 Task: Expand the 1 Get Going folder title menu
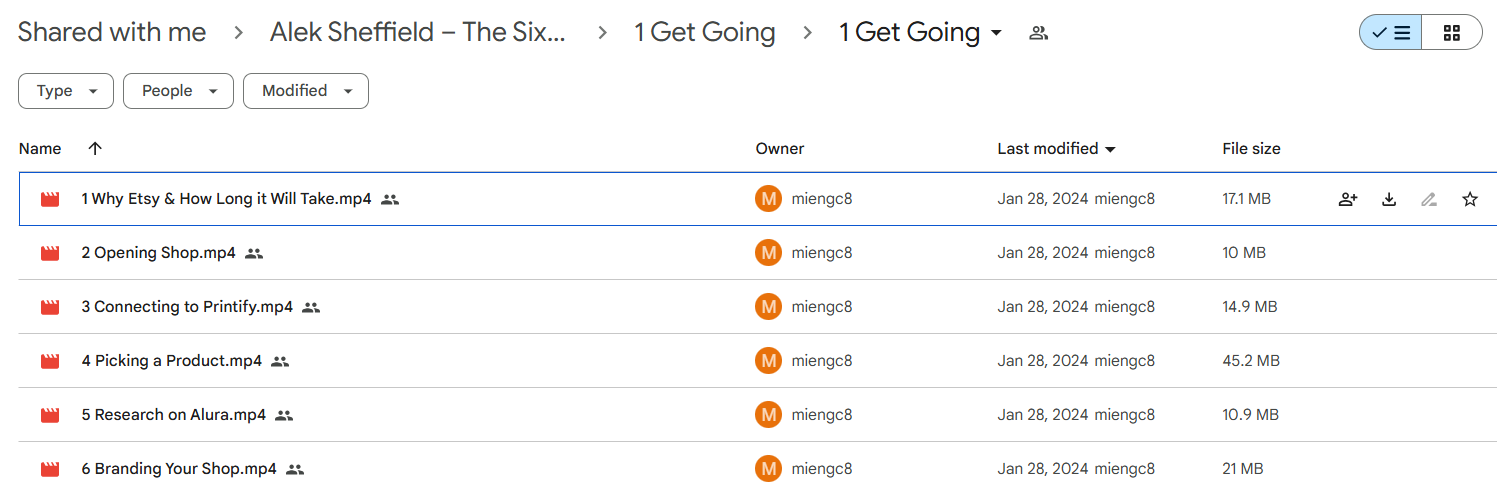tap(920, 33)
